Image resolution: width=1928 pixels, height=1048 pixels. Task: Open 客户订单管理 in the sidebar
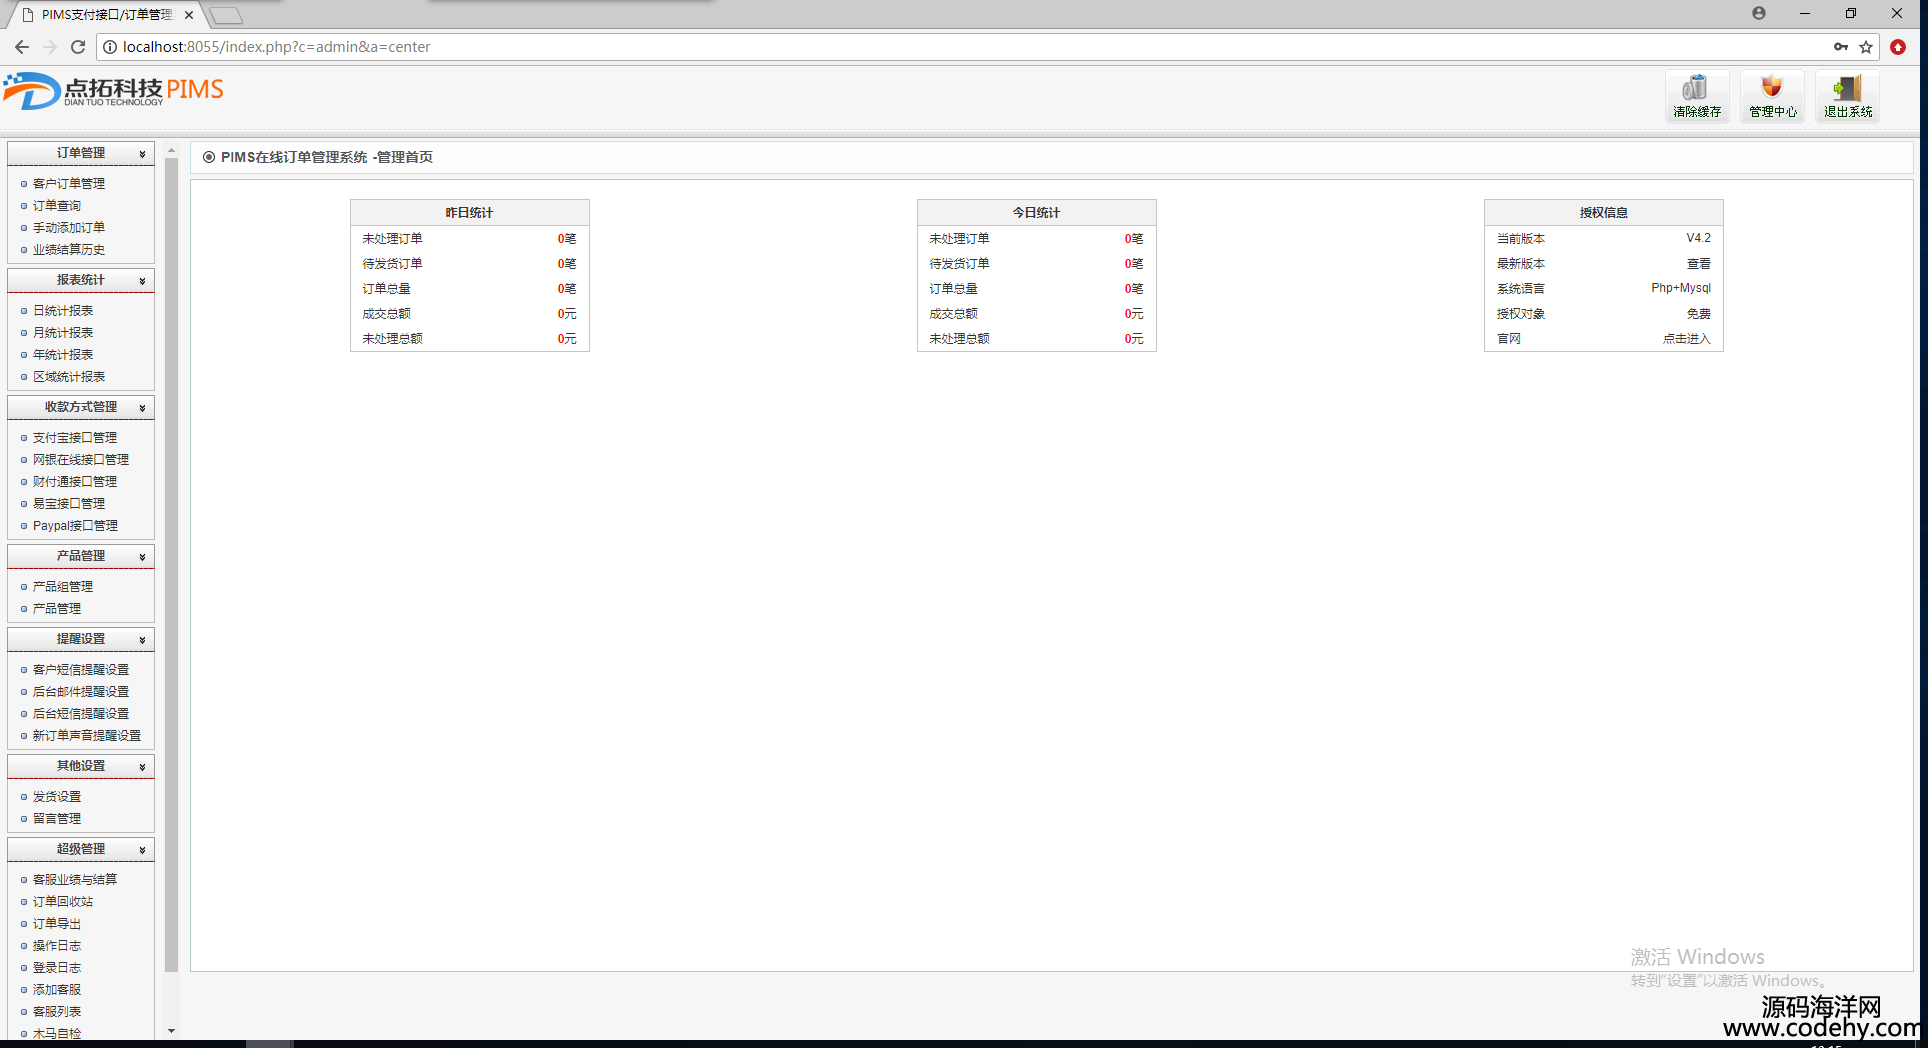(68, 184)
